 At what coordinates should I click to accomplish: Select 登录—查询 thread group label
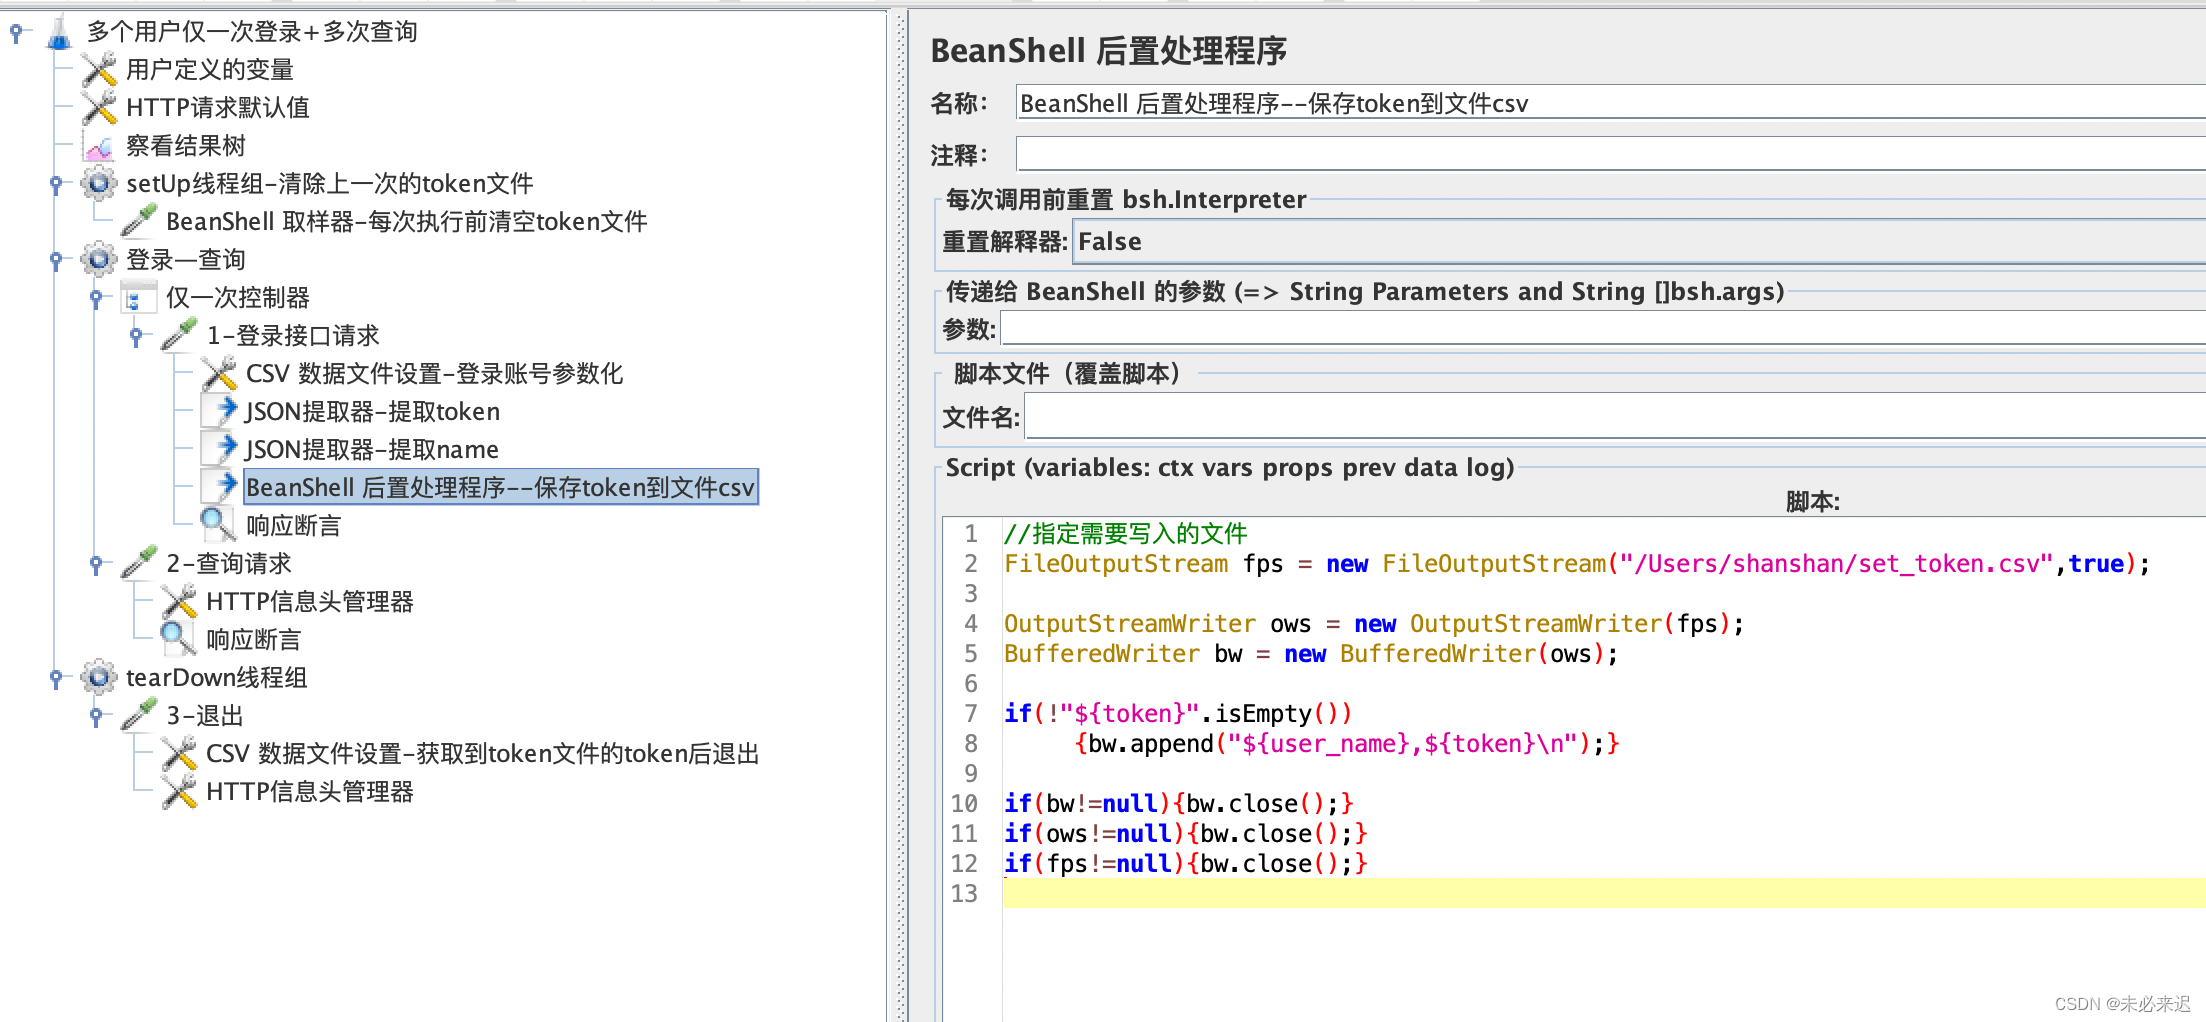186,260
